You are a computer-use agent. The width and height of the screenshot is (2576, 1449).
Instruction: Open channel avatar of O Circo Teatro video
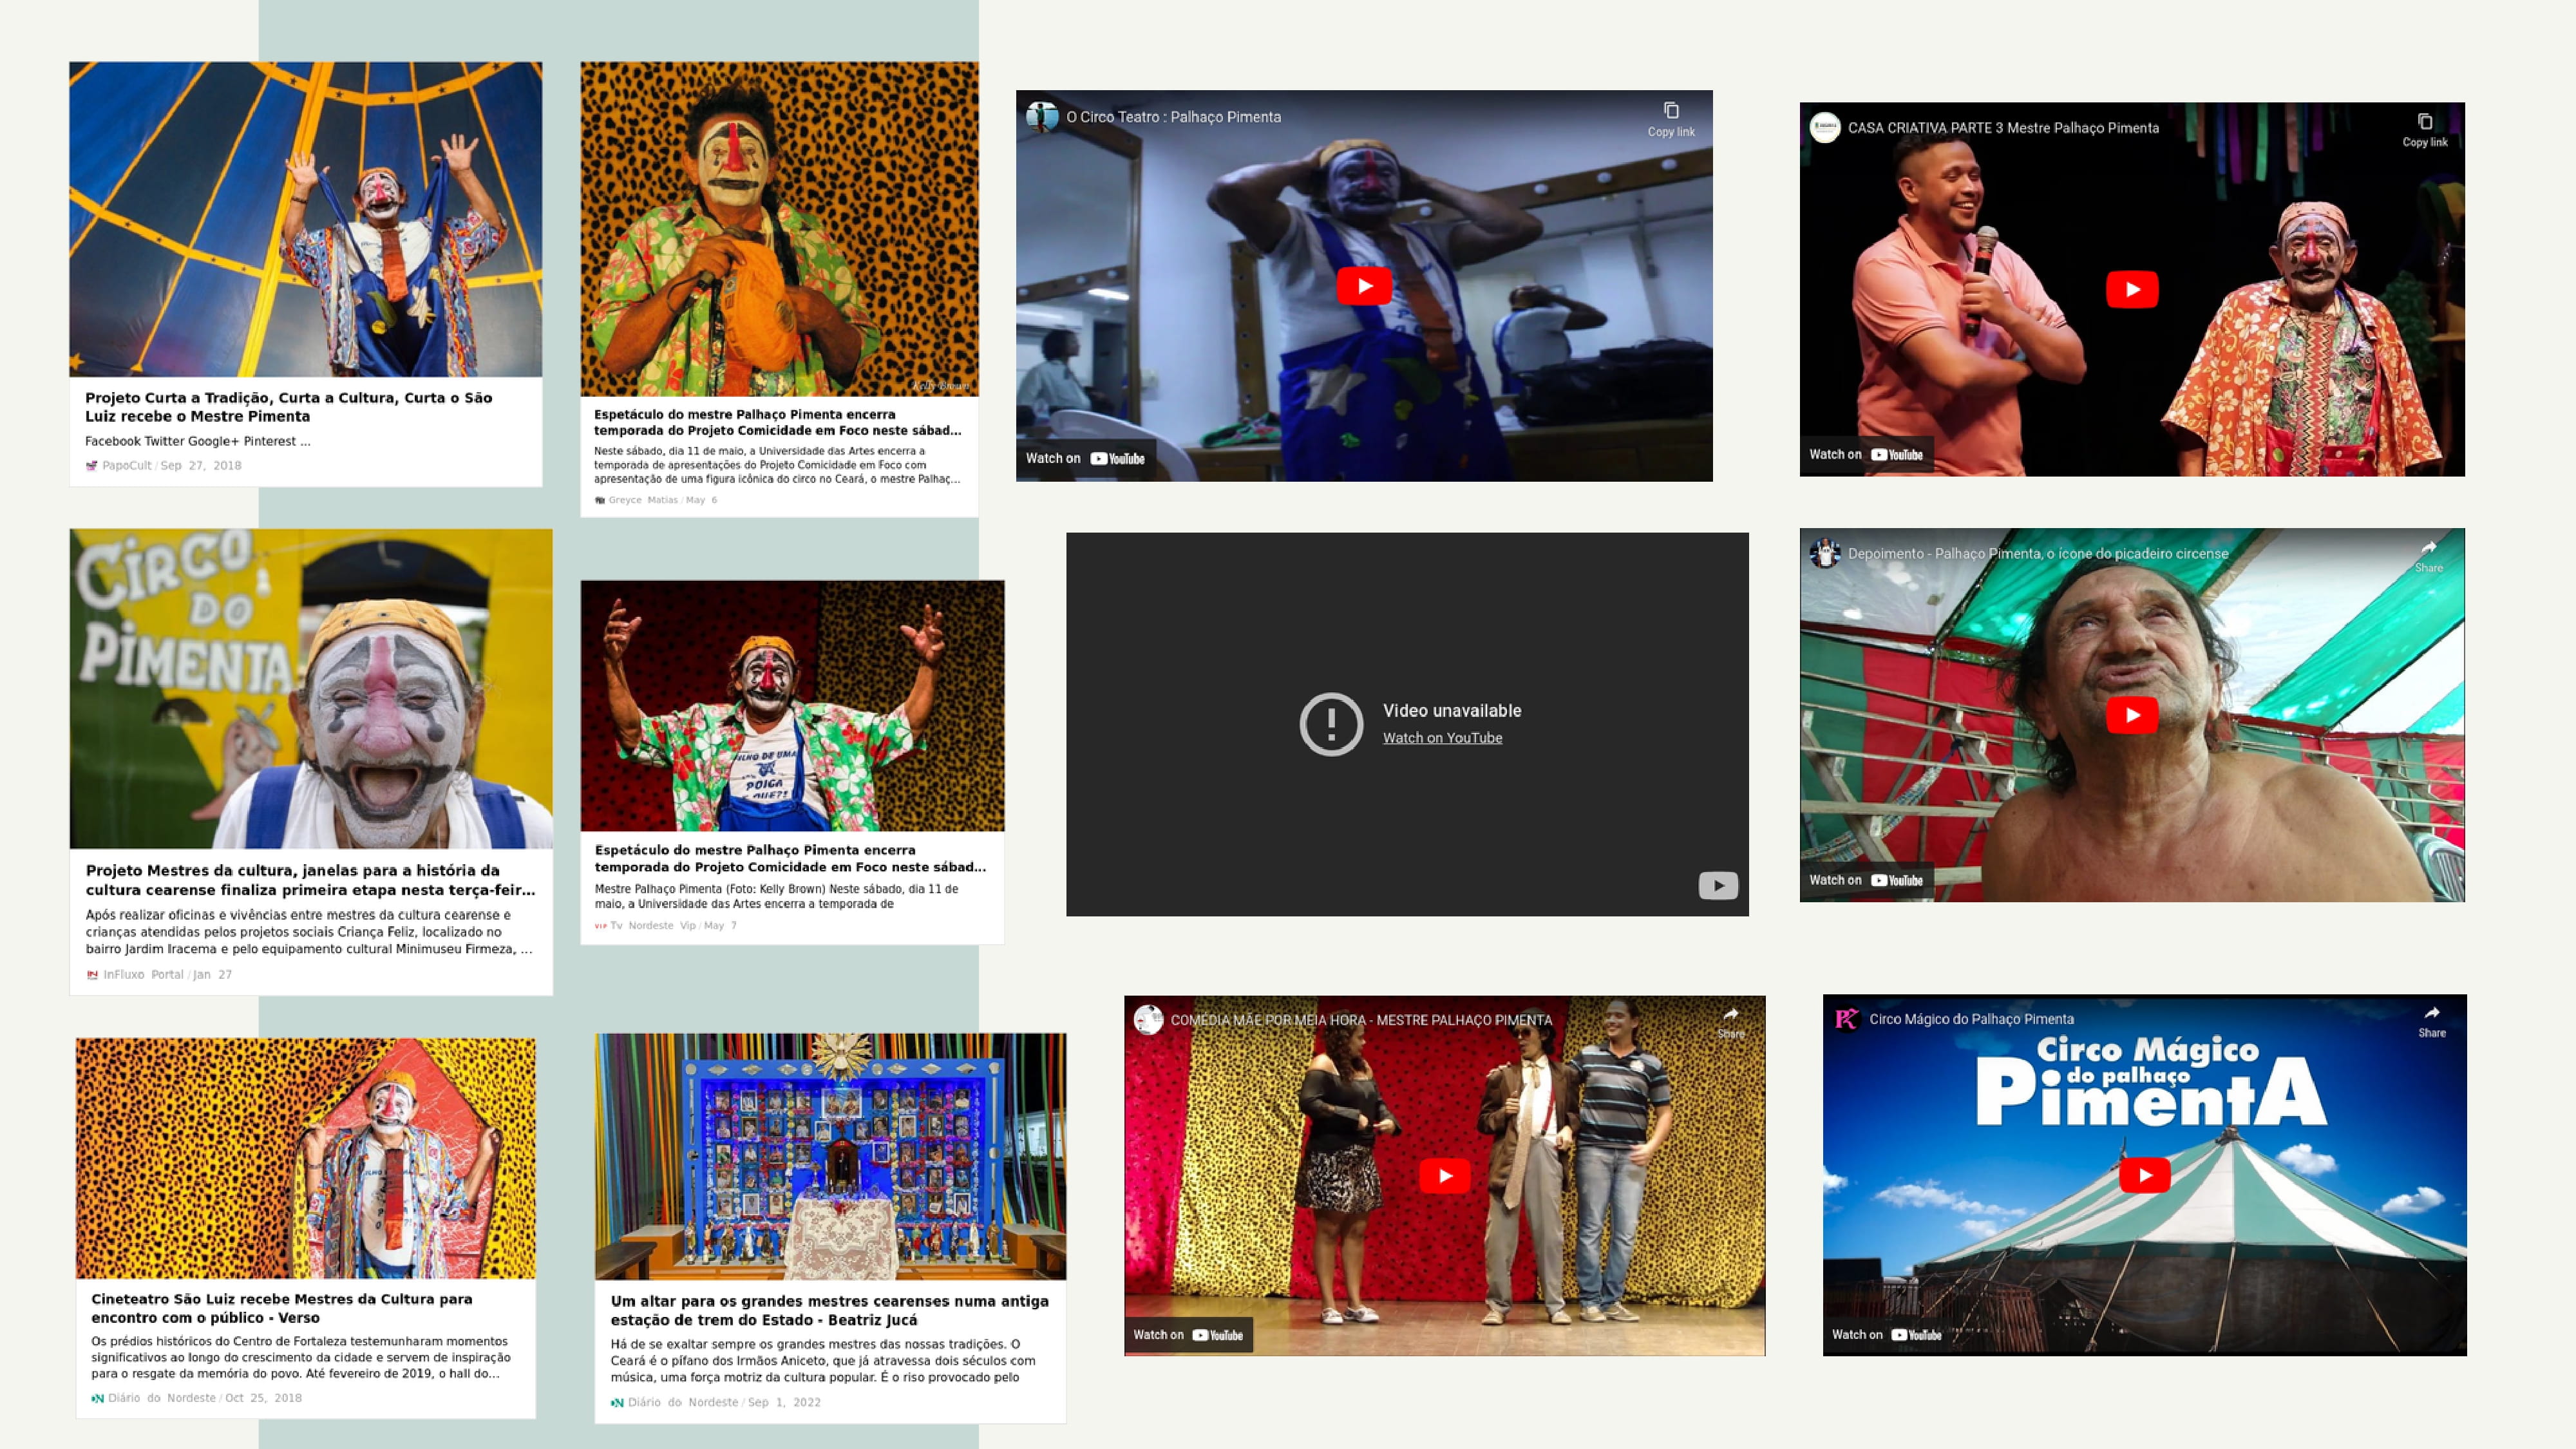[1041, 117]
